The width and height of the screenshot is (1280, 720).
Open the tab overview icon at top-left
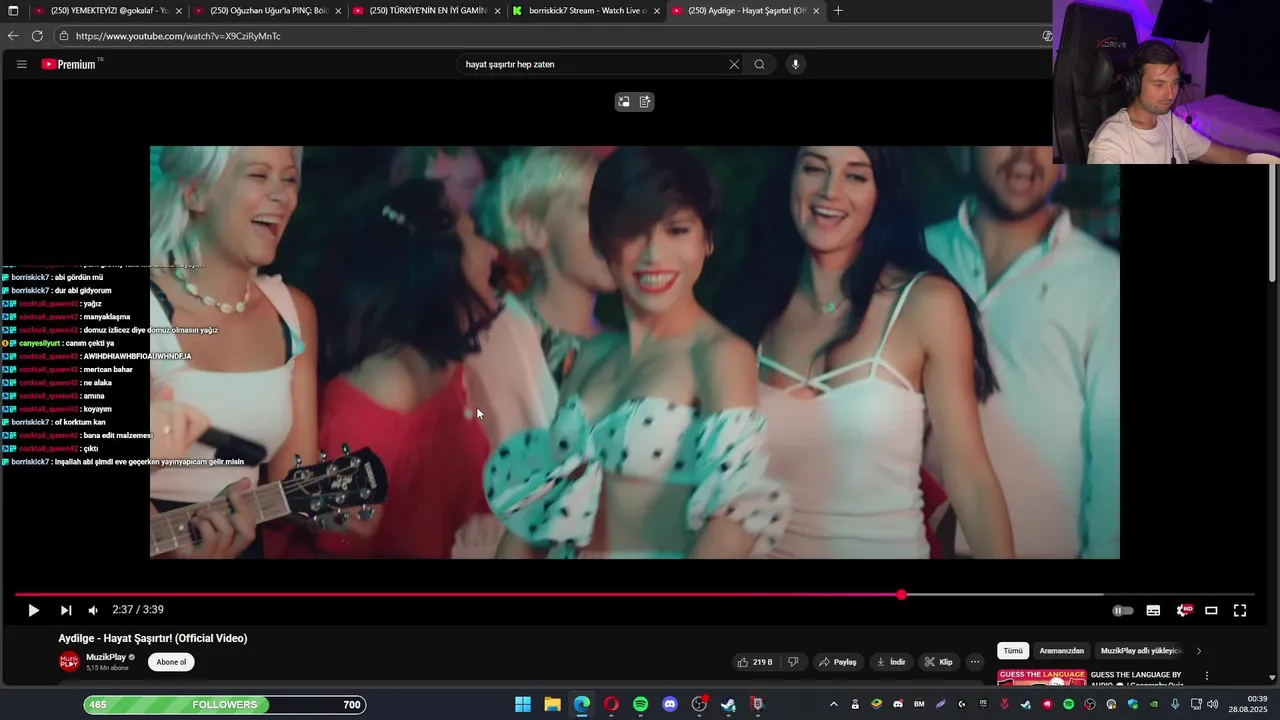(x=13, y=11)
